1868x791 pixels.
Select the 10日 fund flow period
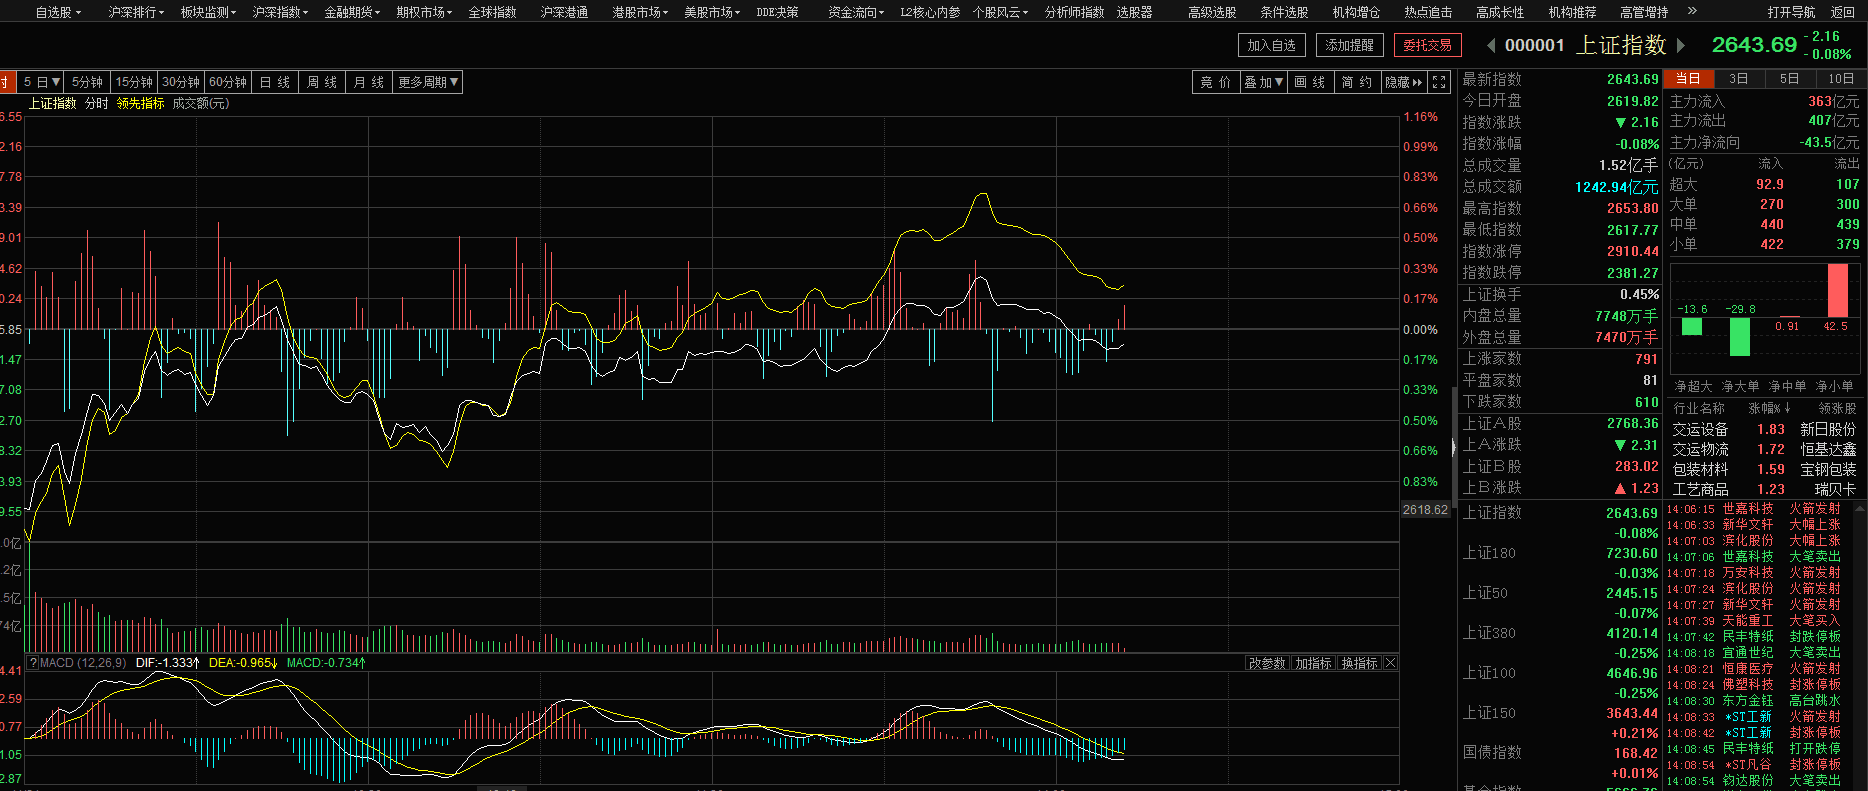[1841, 78]
